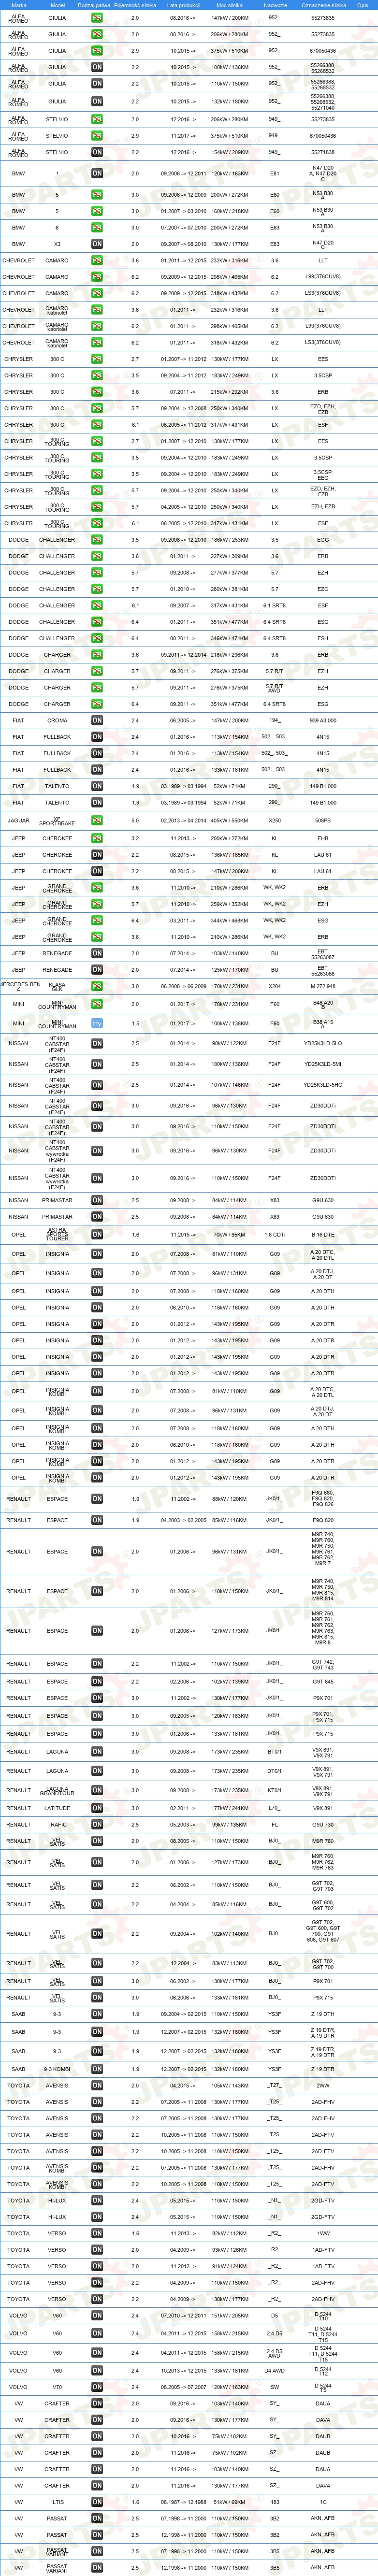Click the Rodzaj paliwa column header
Image resolution: width=378 pixels, height=2576 pixels.
point(94,5)
